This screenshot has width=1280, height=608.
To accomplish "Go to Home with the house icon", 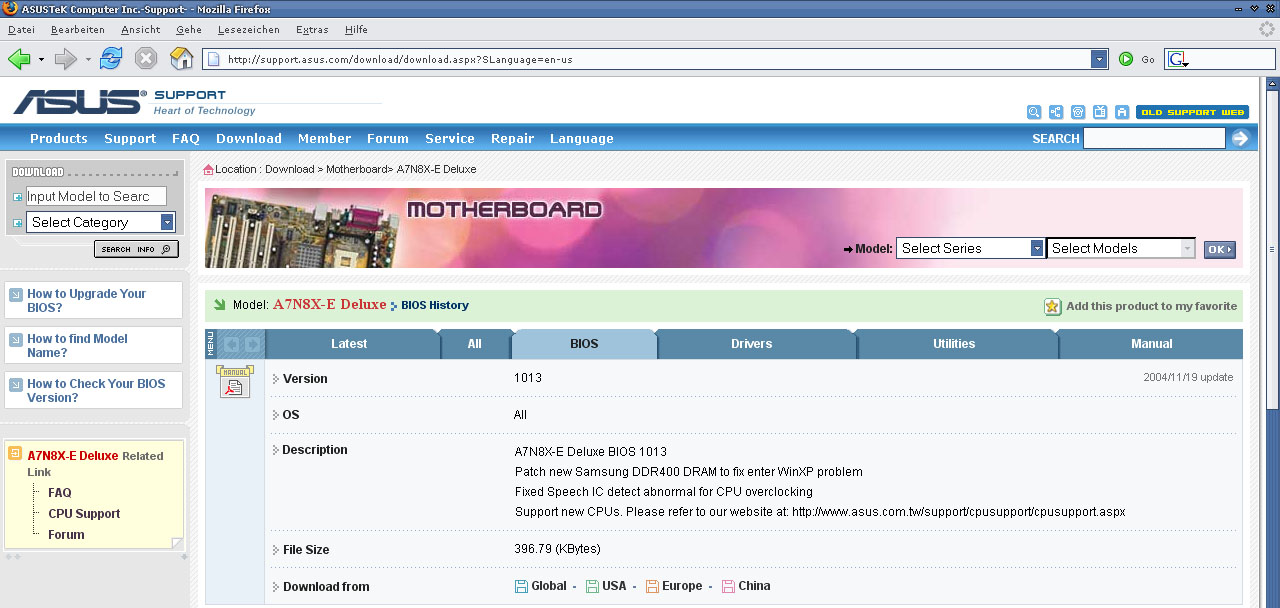I will point(181,59).
